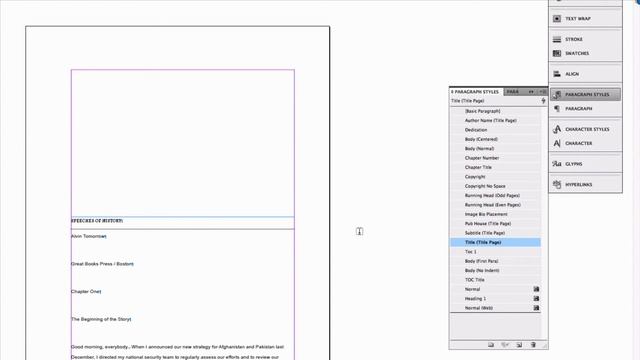Apply the [Basic Paragraph] style
The image size is (640, 360).
click(496, 111)
